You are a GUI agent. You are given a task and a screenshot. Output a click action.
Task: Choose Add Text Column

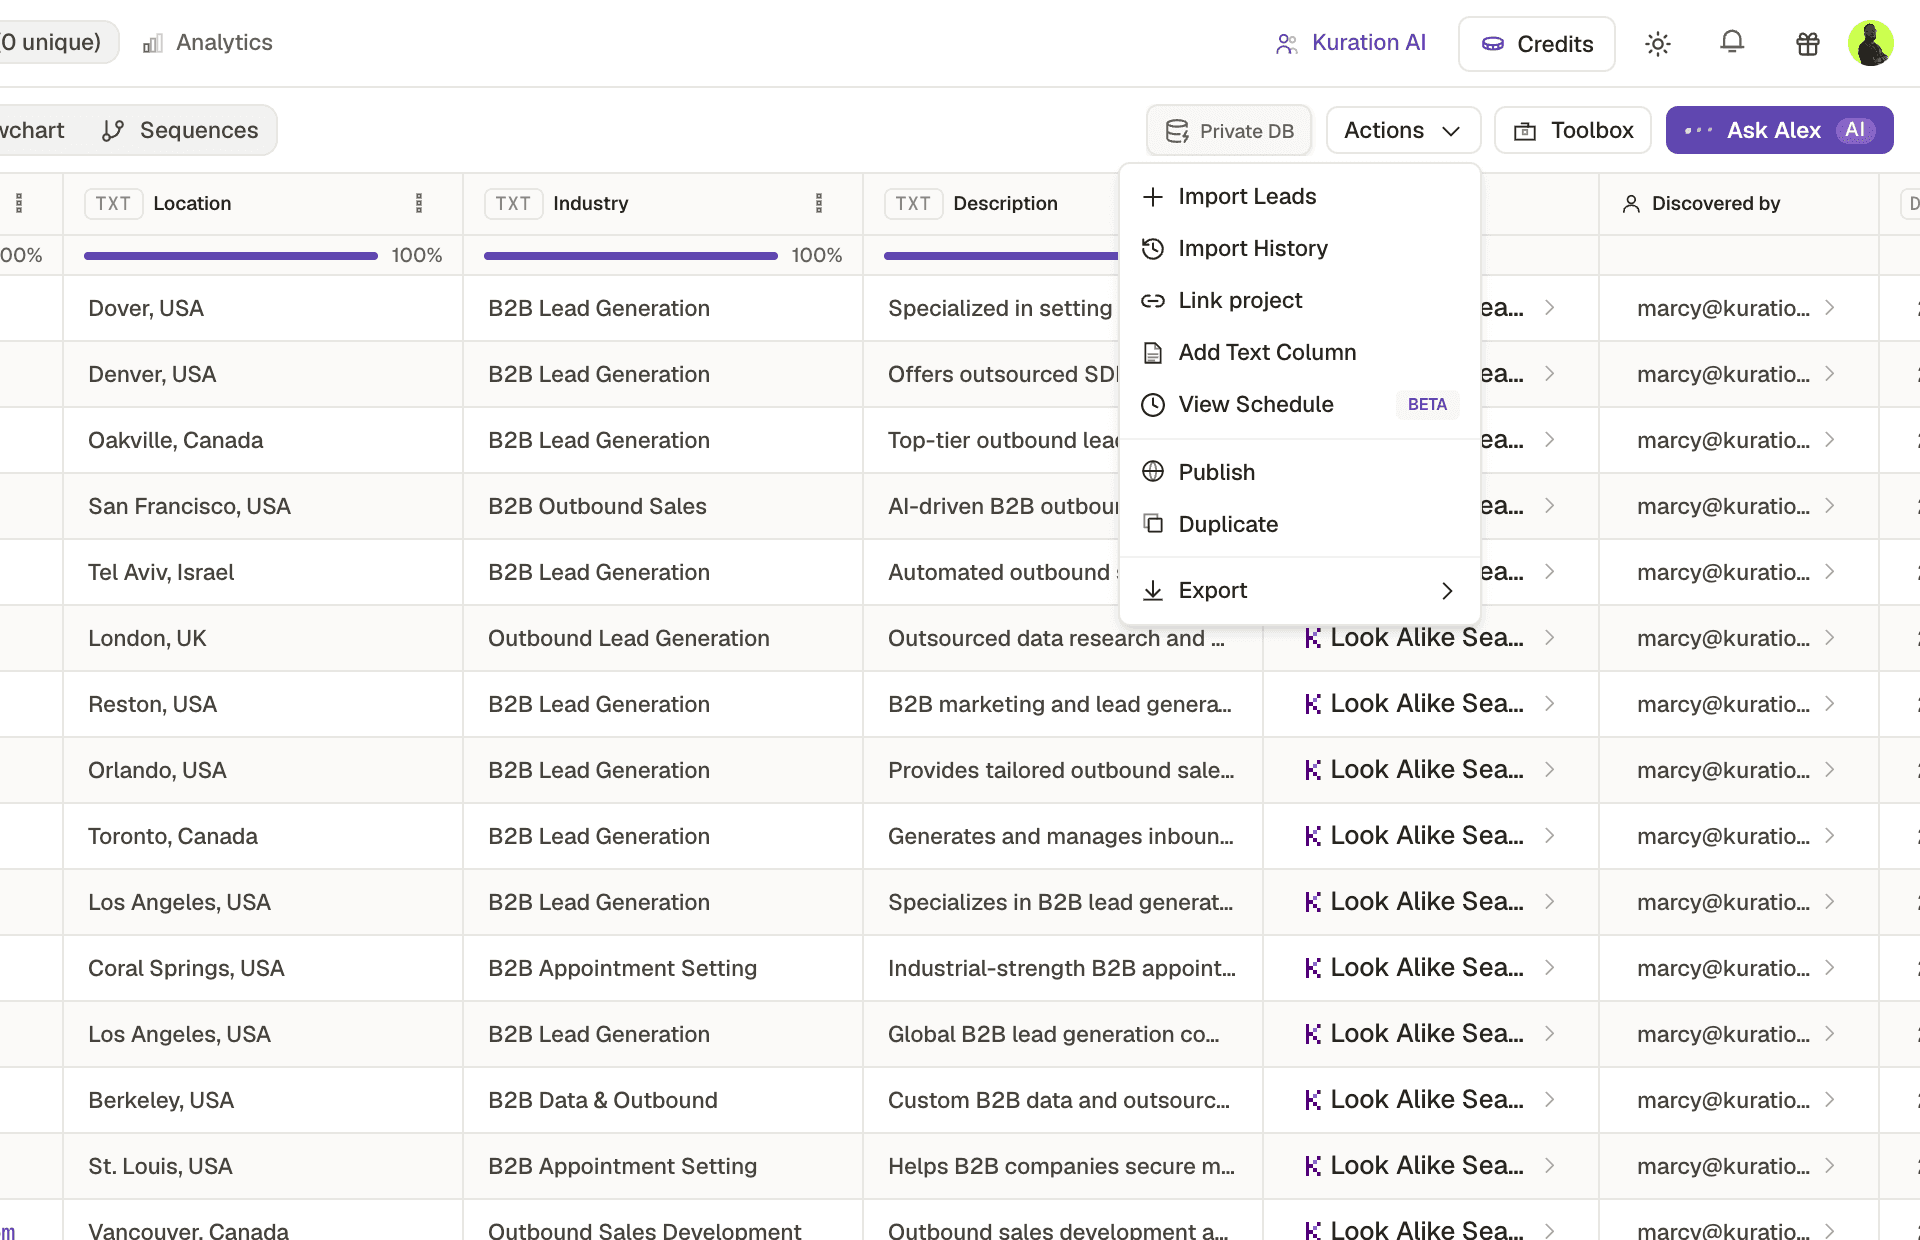[1299, 353]
